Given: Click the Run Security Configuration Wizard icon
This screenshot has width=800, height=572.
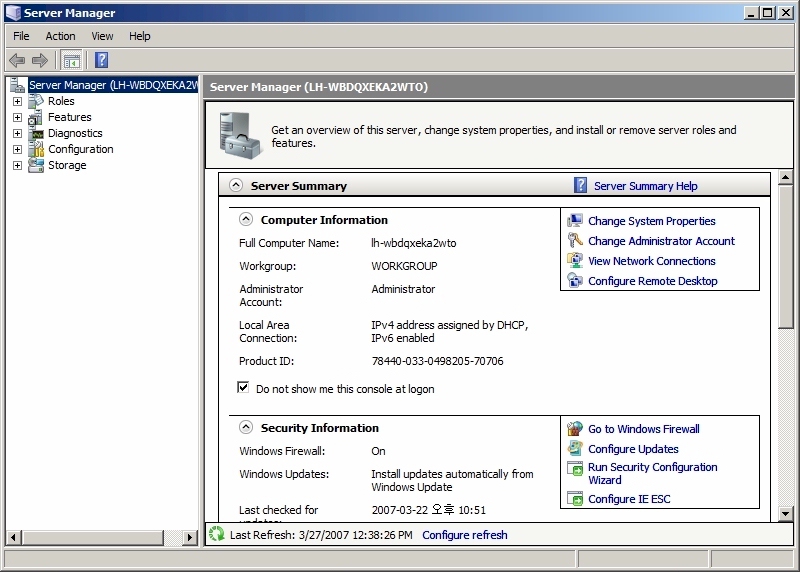Looking at the screenshot, I should [x=575, y=468].
